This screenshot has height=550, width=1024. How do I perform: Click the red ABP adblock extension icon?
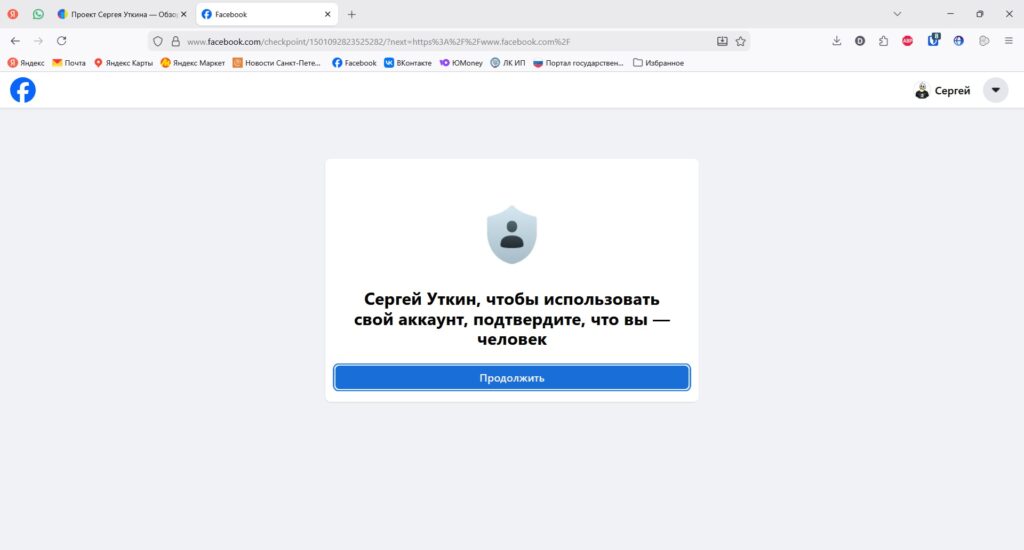pyautogui.click(x=907, y=41)
